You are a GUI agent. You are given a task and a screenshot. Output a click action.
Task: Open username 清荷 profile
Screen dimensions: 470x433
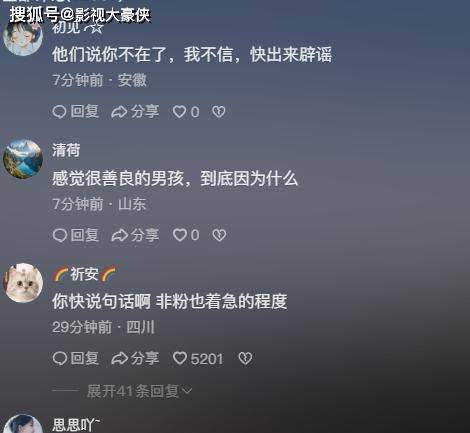pyautogui.click(x=66, y=150)
